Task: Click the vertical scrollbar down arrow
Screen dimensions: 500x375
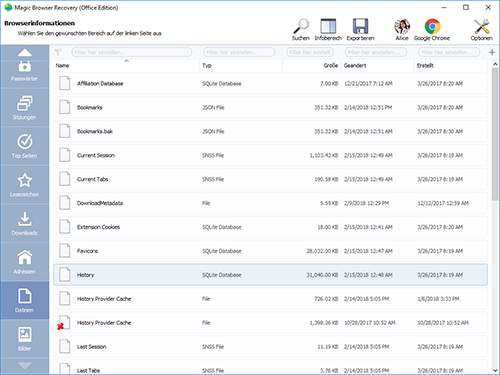Action: coord(495,370)
